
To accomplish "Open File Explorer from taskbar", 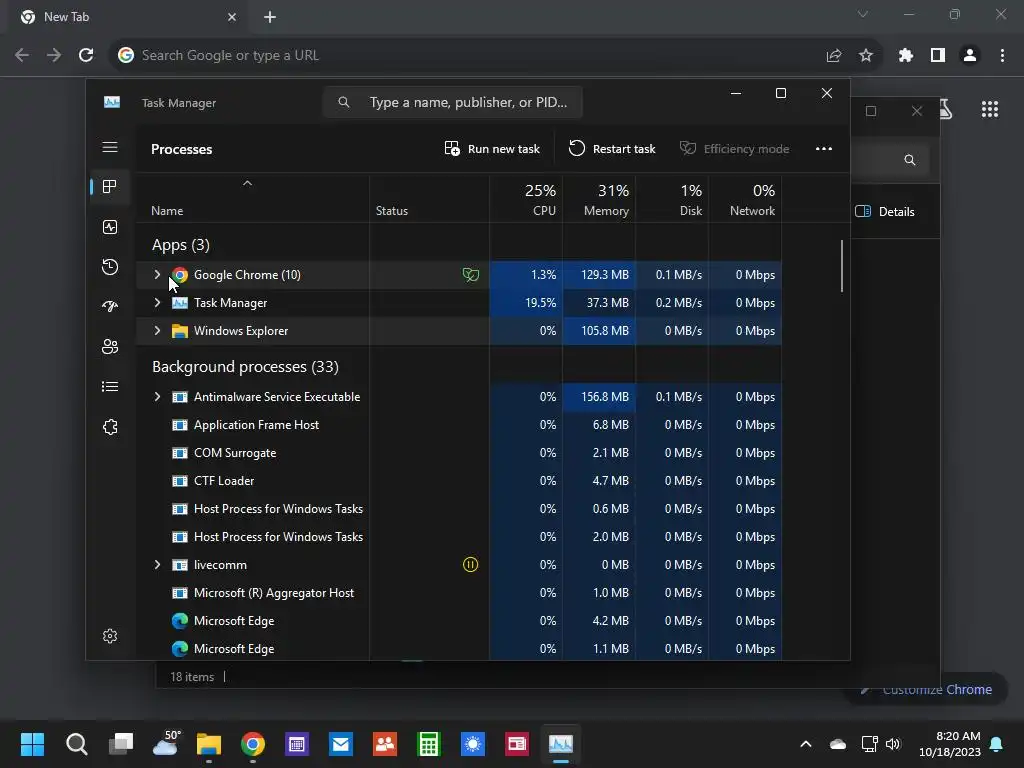I will 209,744.
